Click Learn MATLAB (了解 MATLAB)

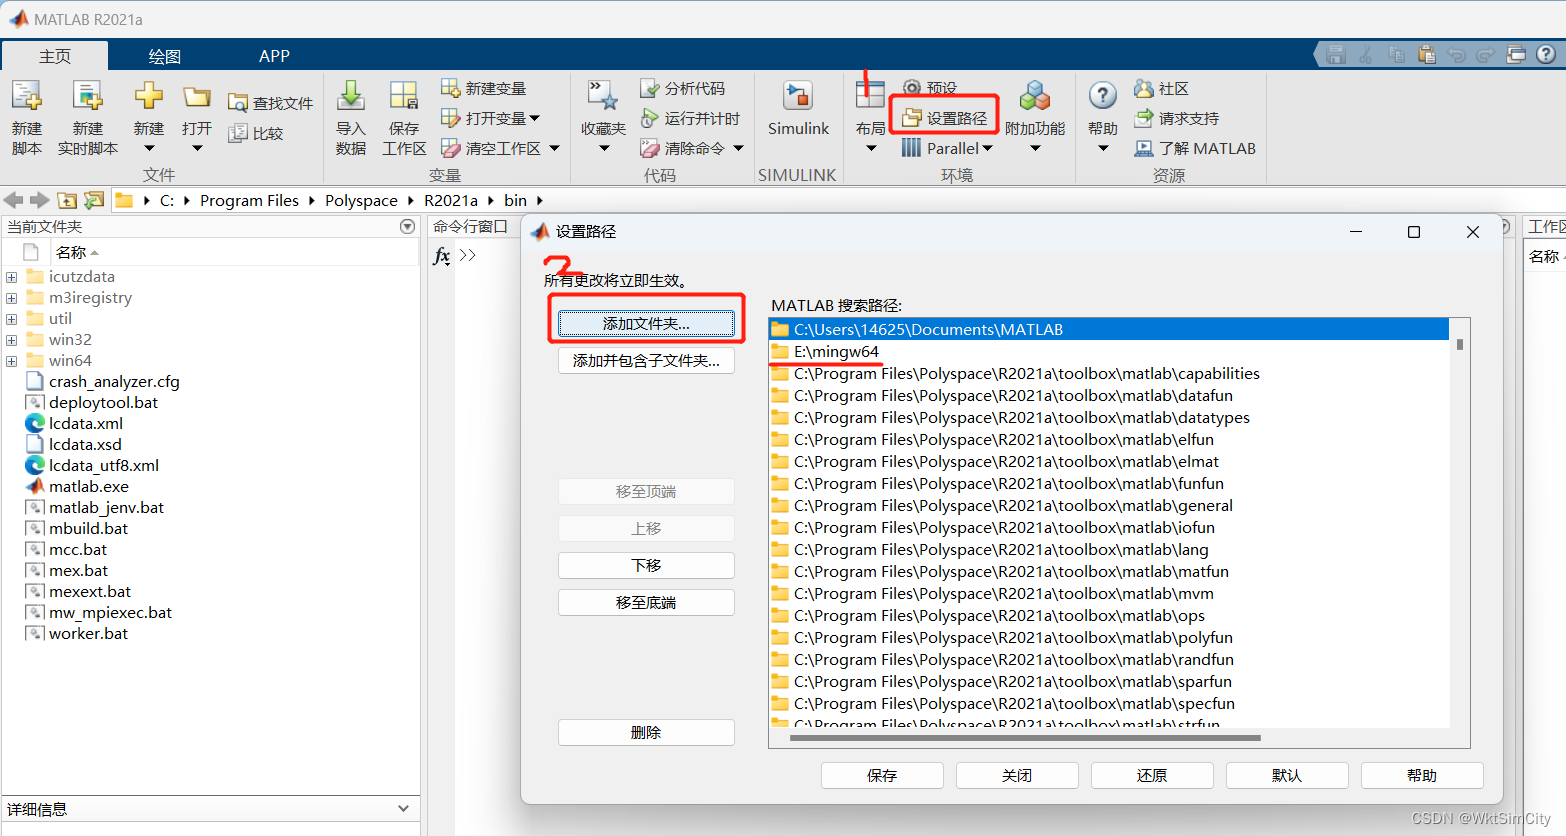click(x=1195, y=148)
